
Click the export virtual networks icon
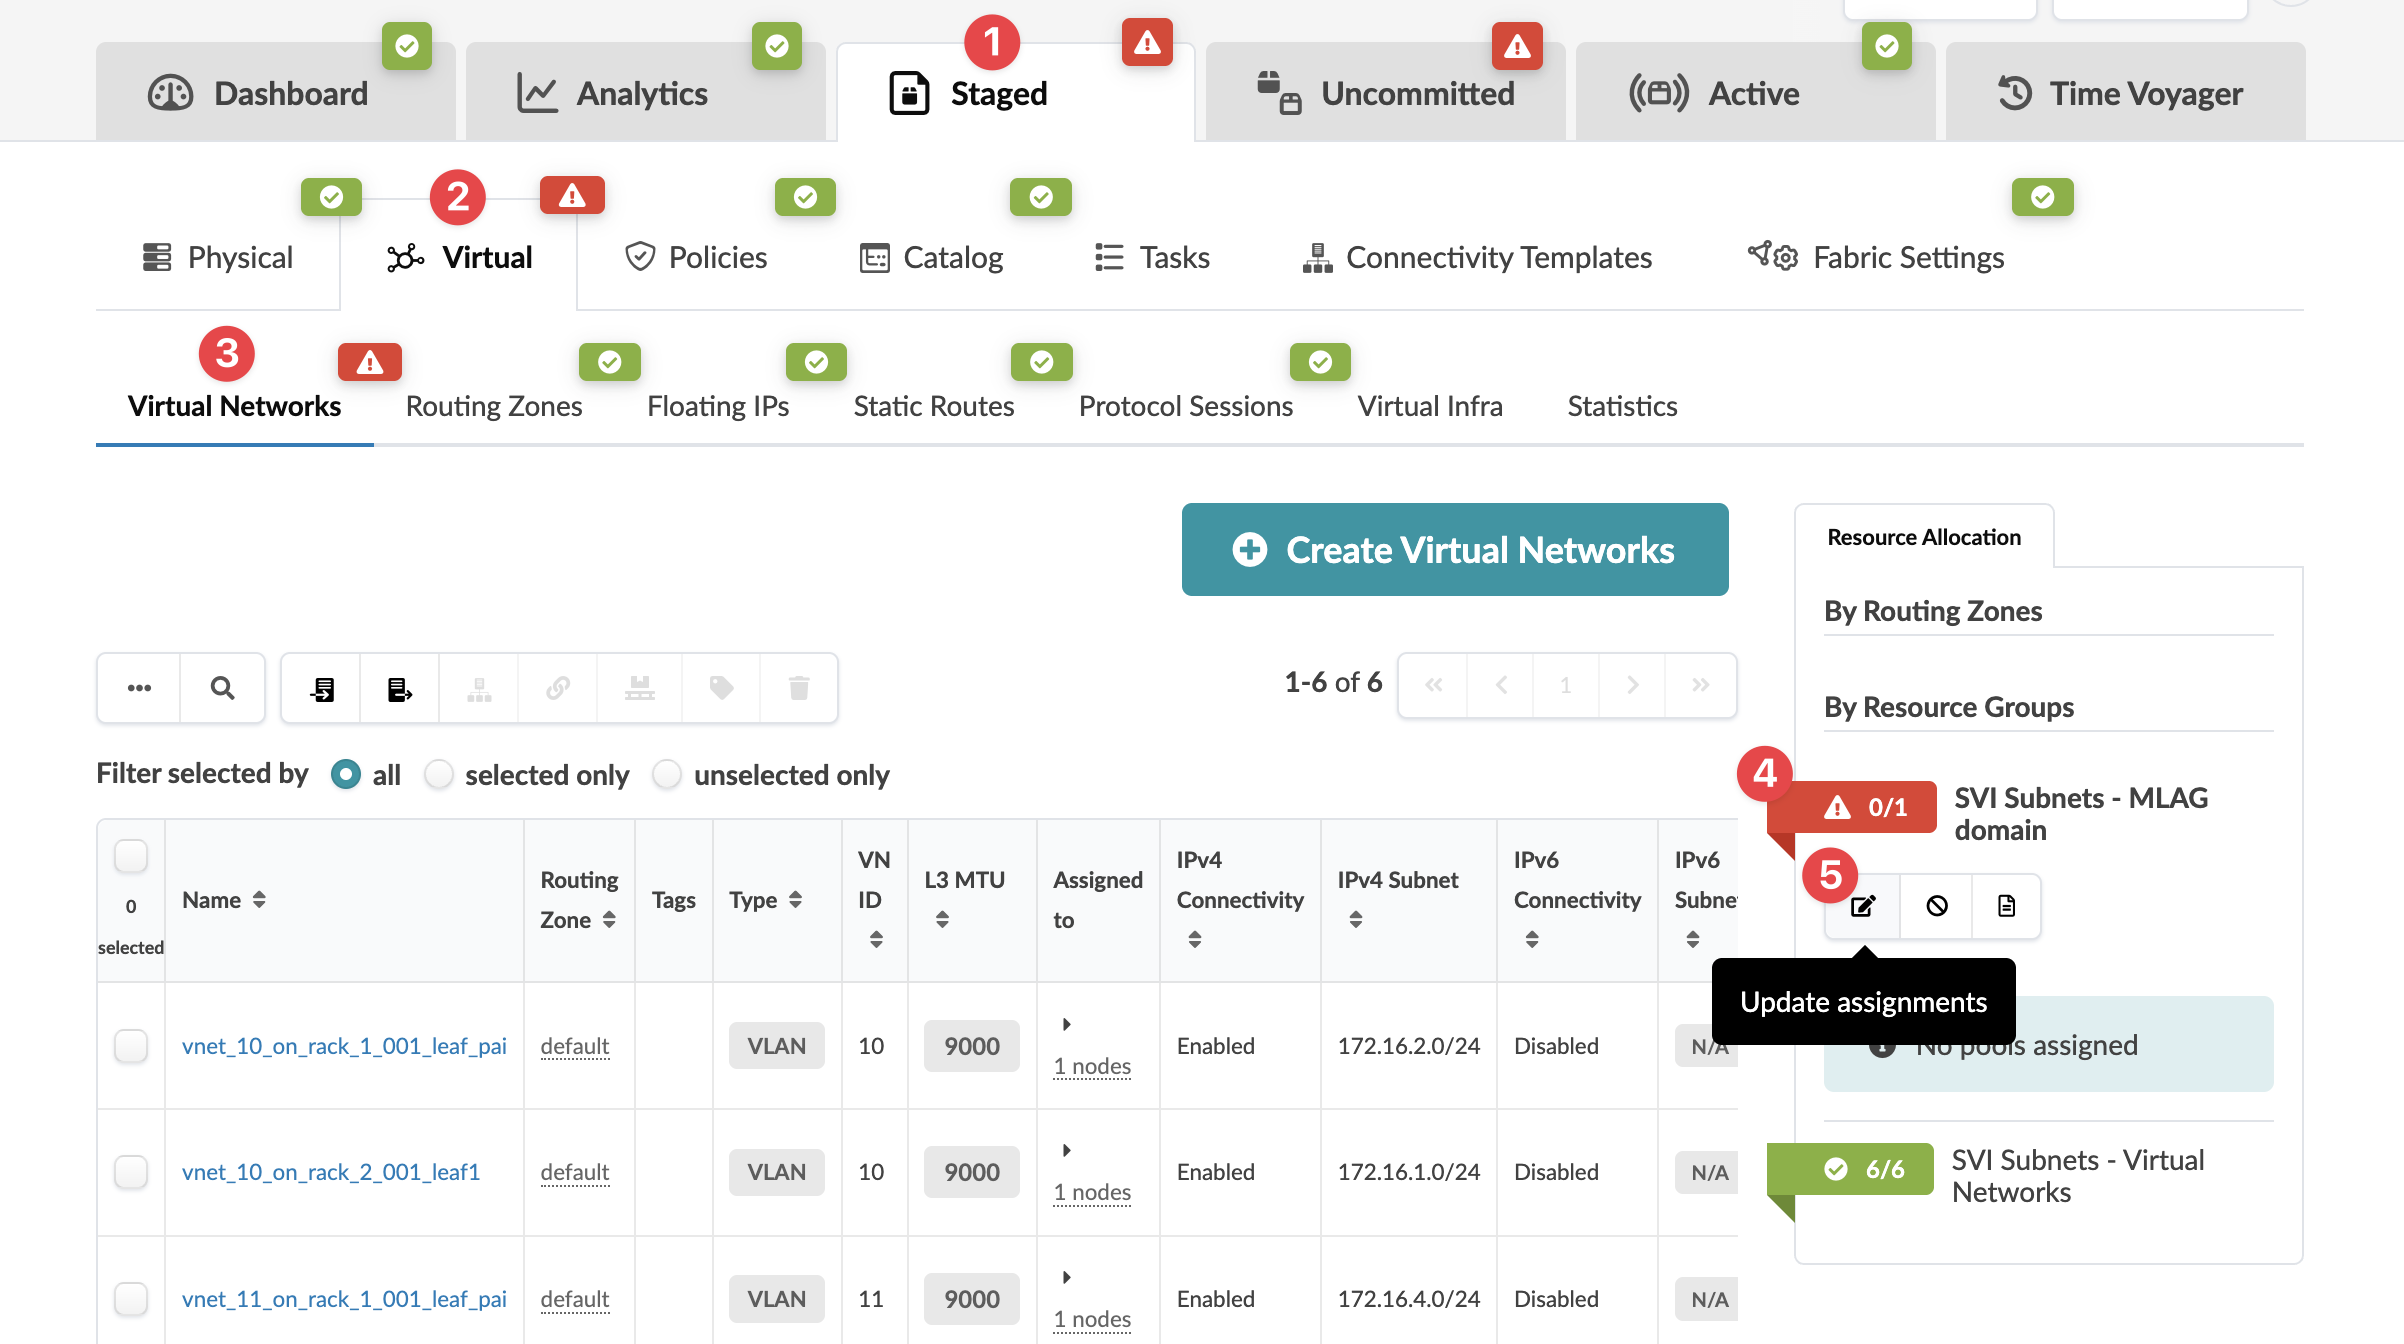point(399,688)
